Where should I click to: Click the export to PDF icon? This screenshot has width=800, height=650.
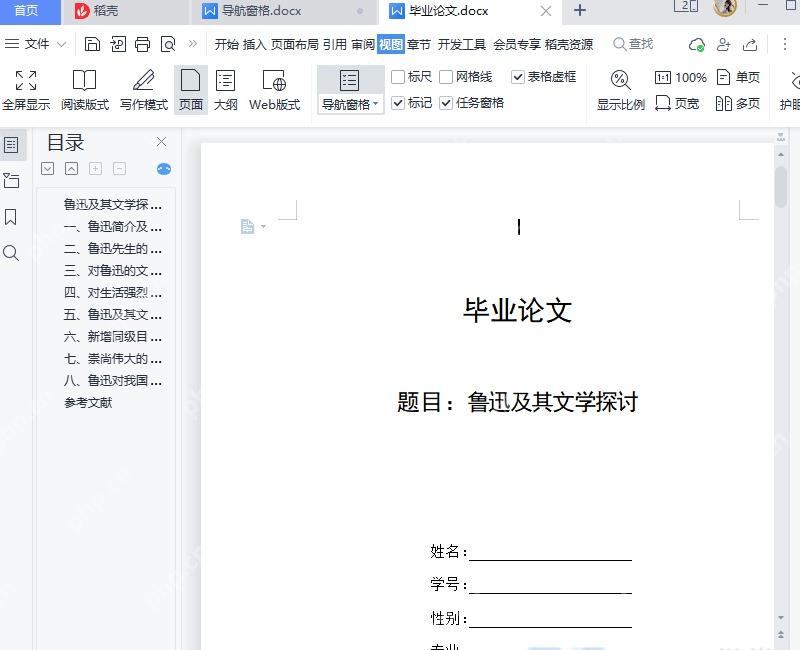(118, 44)
